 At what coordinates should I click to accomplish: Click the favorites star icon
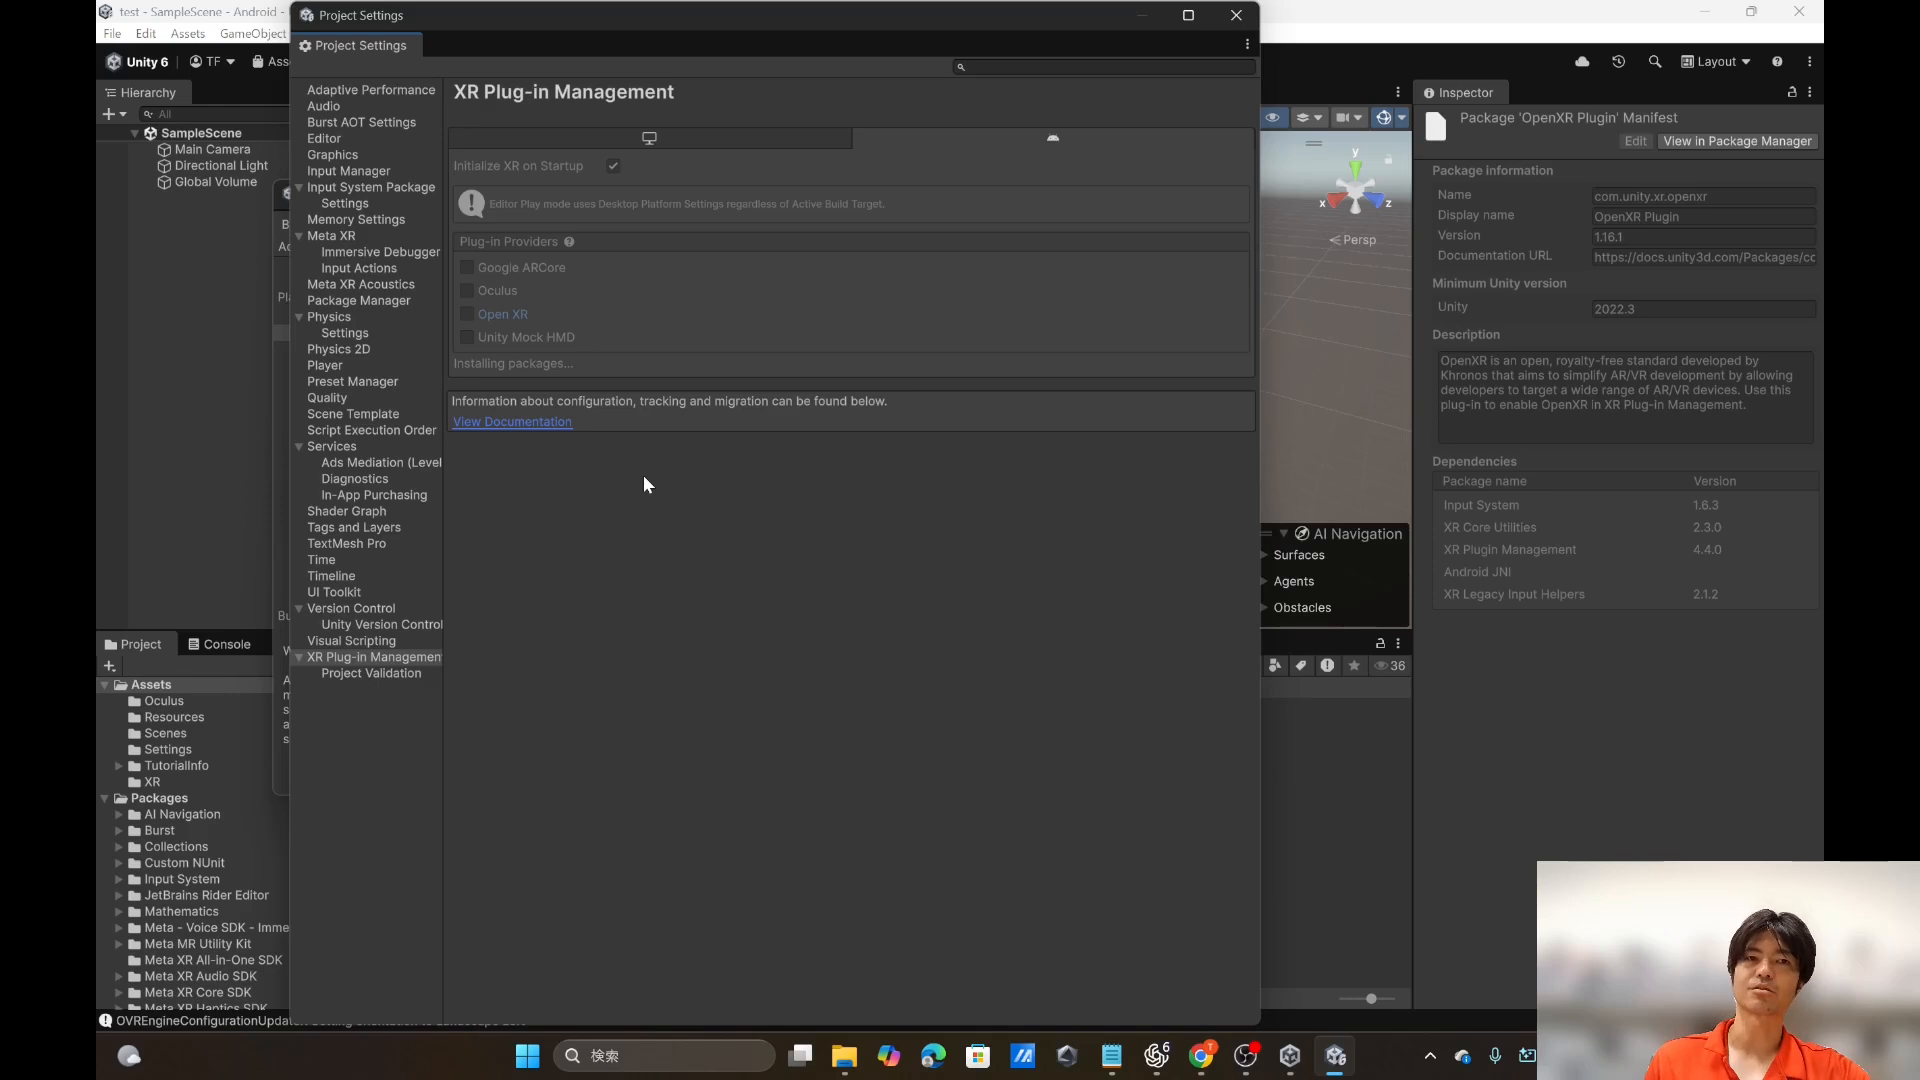point(1354,665)
